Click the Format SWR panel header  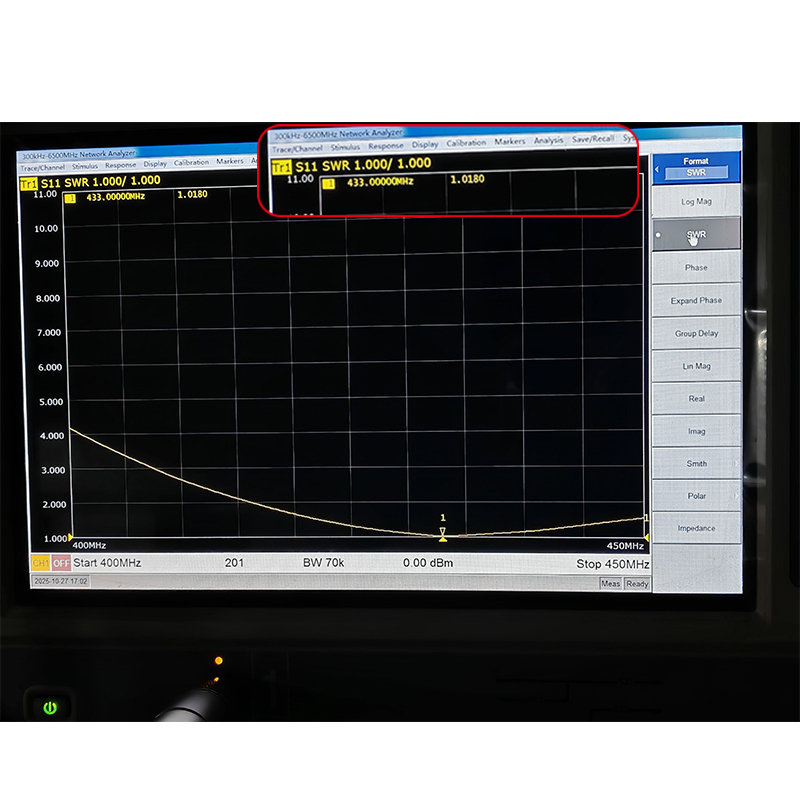point(696,167)
